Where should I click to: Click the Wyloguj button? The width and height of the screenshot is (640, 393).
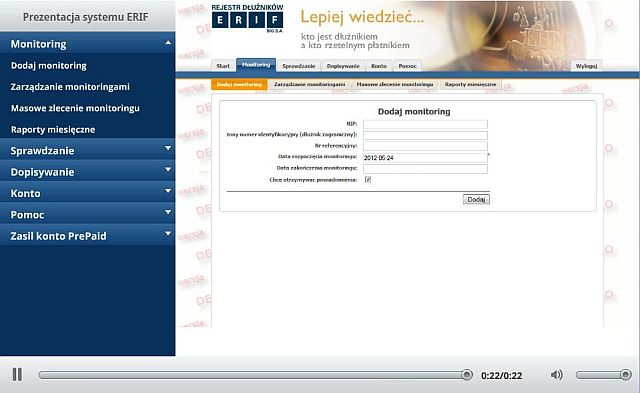coord(586,66)
